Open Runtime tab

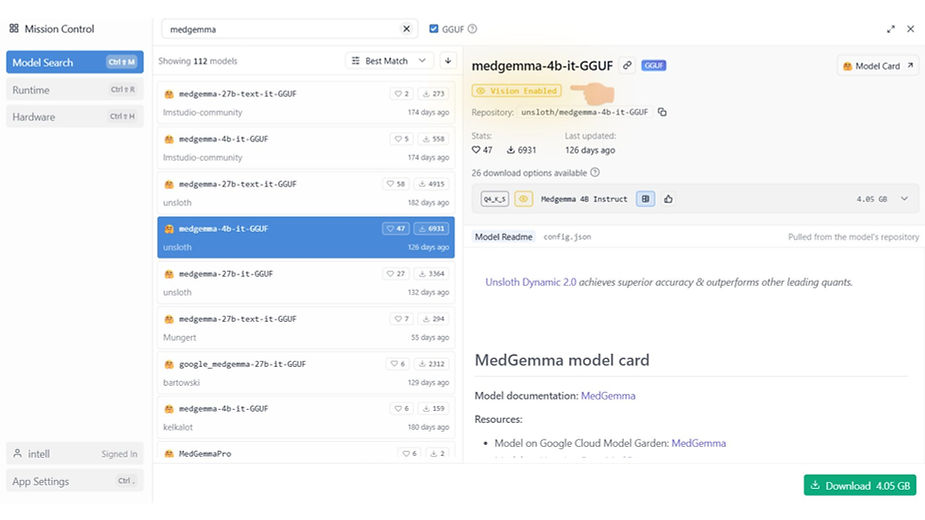pos(75,90)
